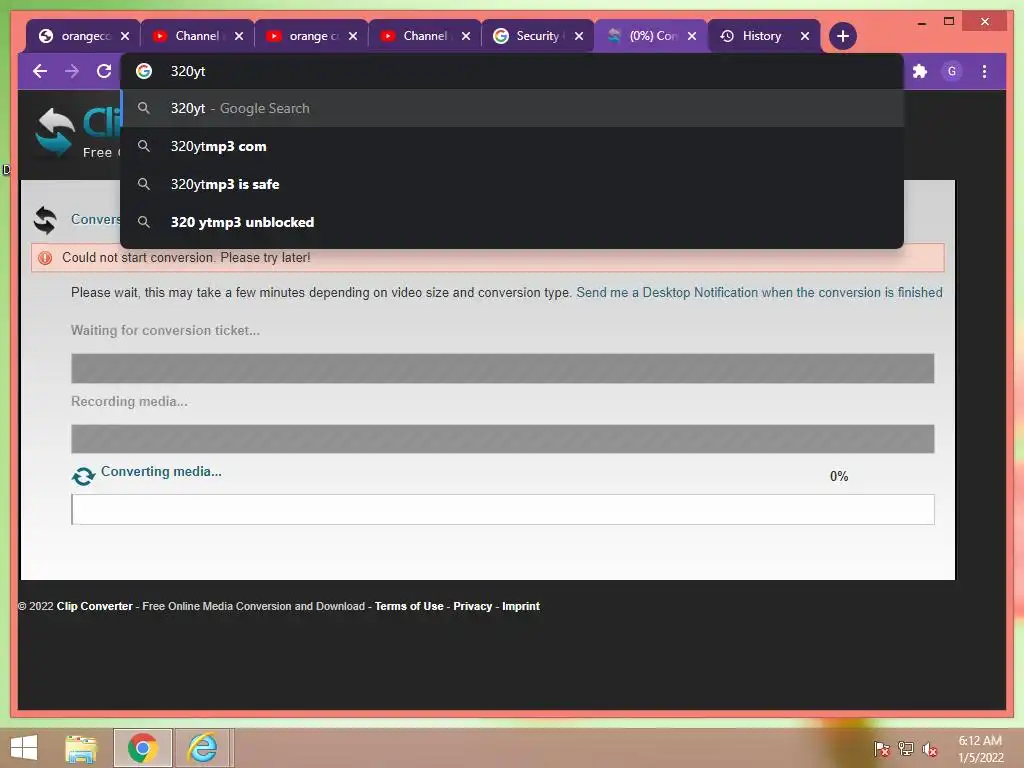Open a new tab with the plus button
This screenshot has height=768, width=1024.
842,36
